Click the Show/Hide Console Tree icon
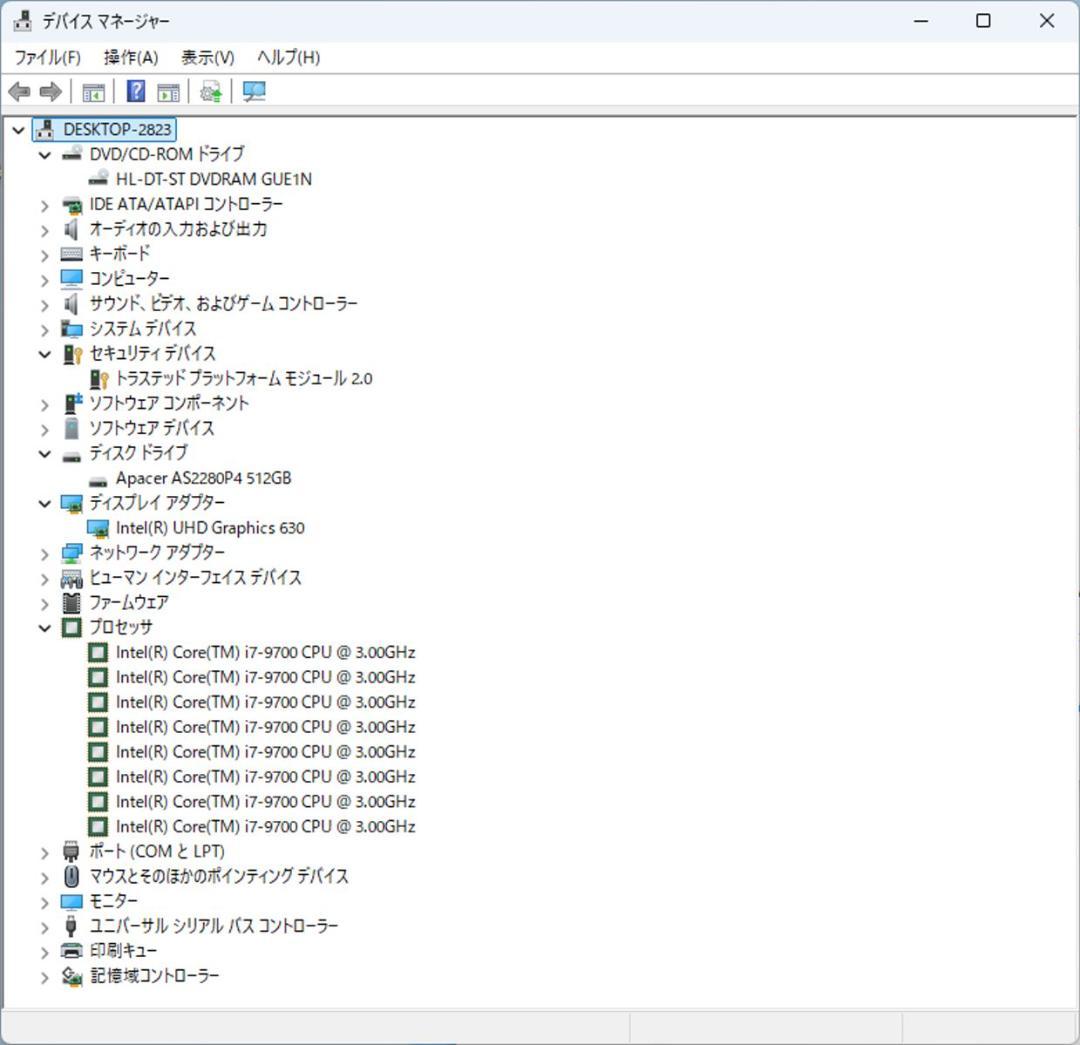1080x1045 pixels. pos(93,91)
